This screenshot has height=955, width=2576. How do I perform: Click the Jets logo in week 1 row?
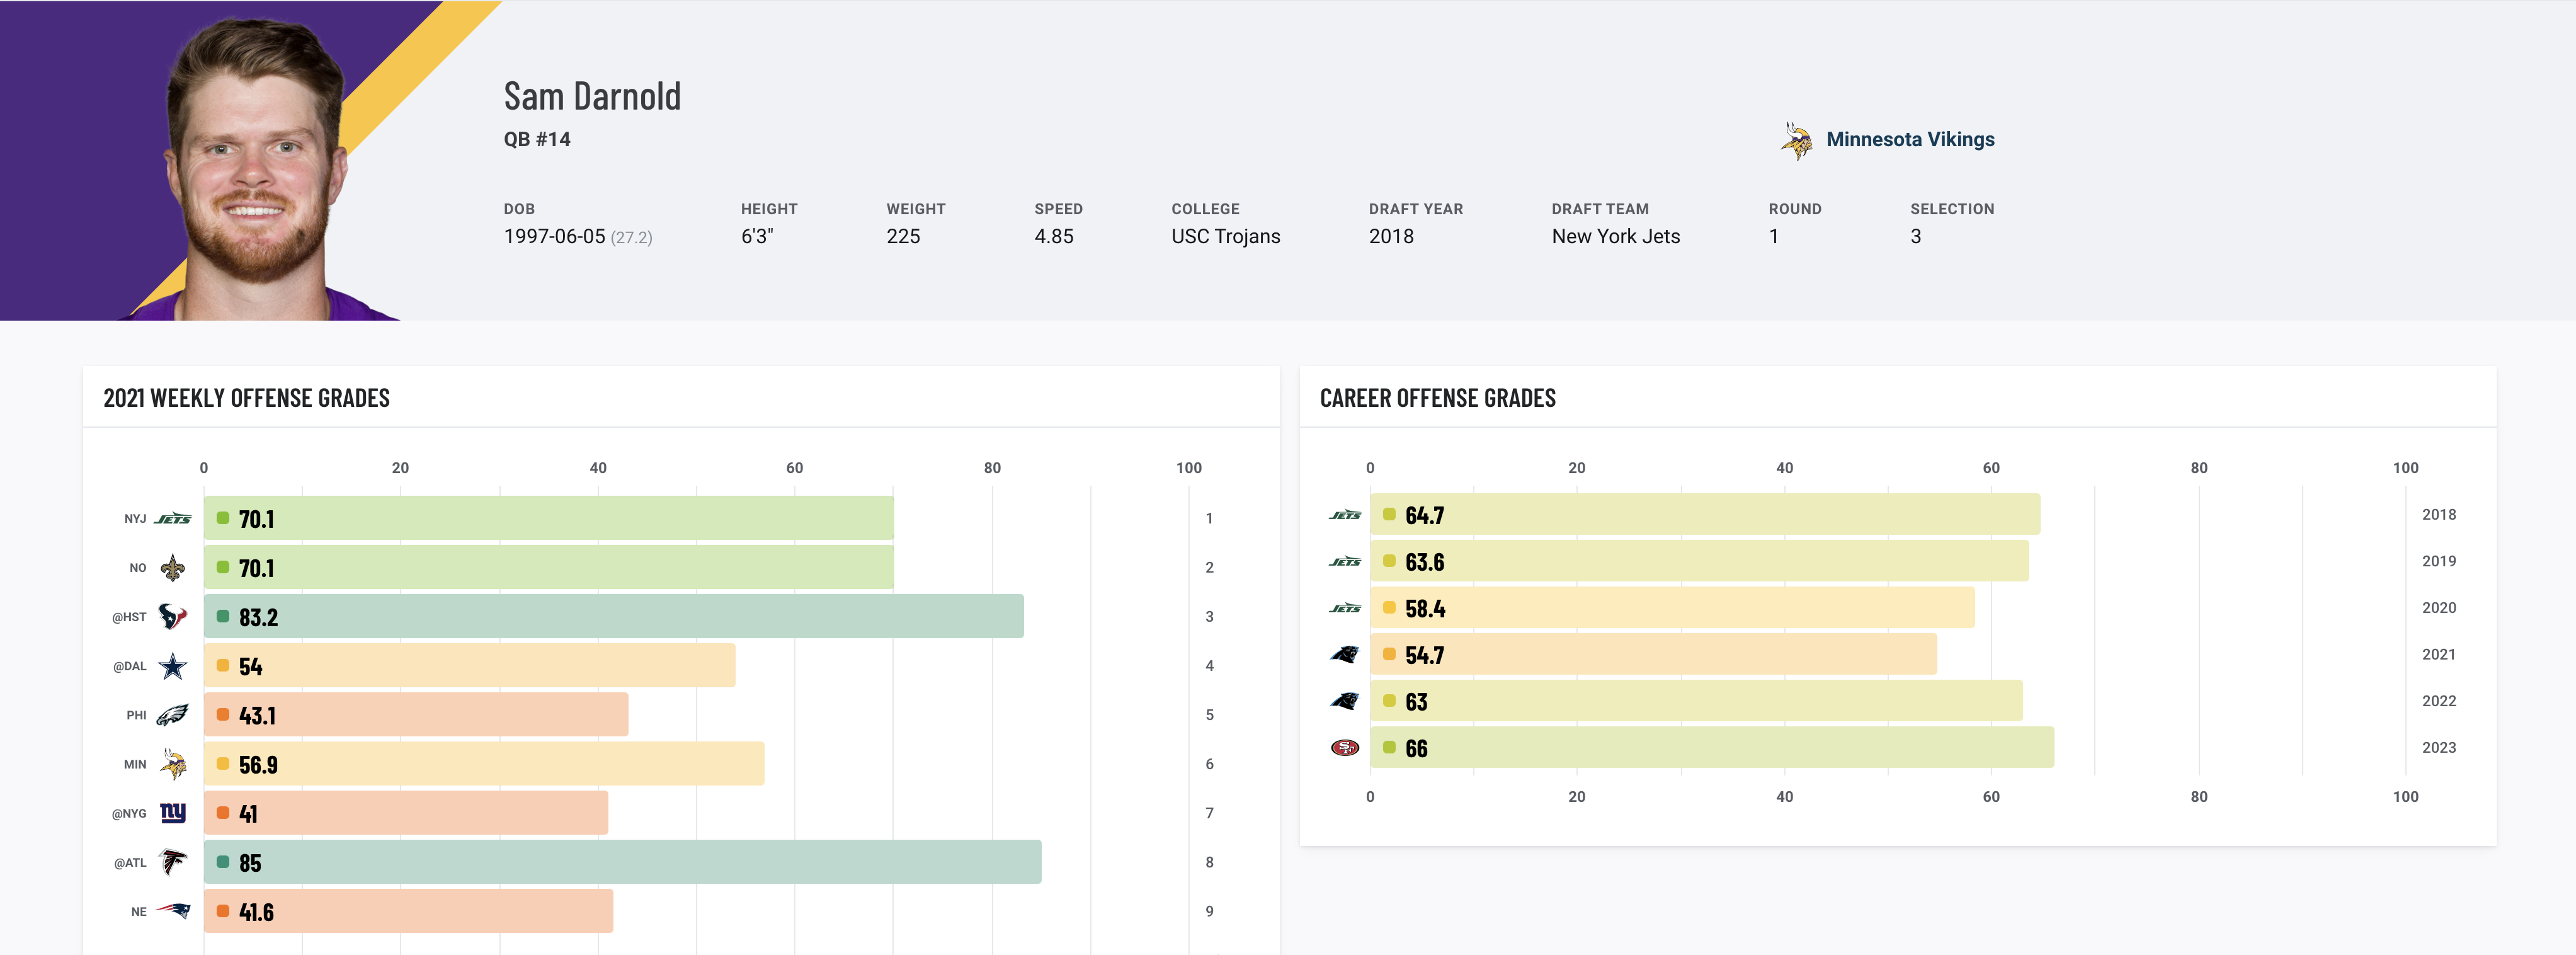point(173,518)
